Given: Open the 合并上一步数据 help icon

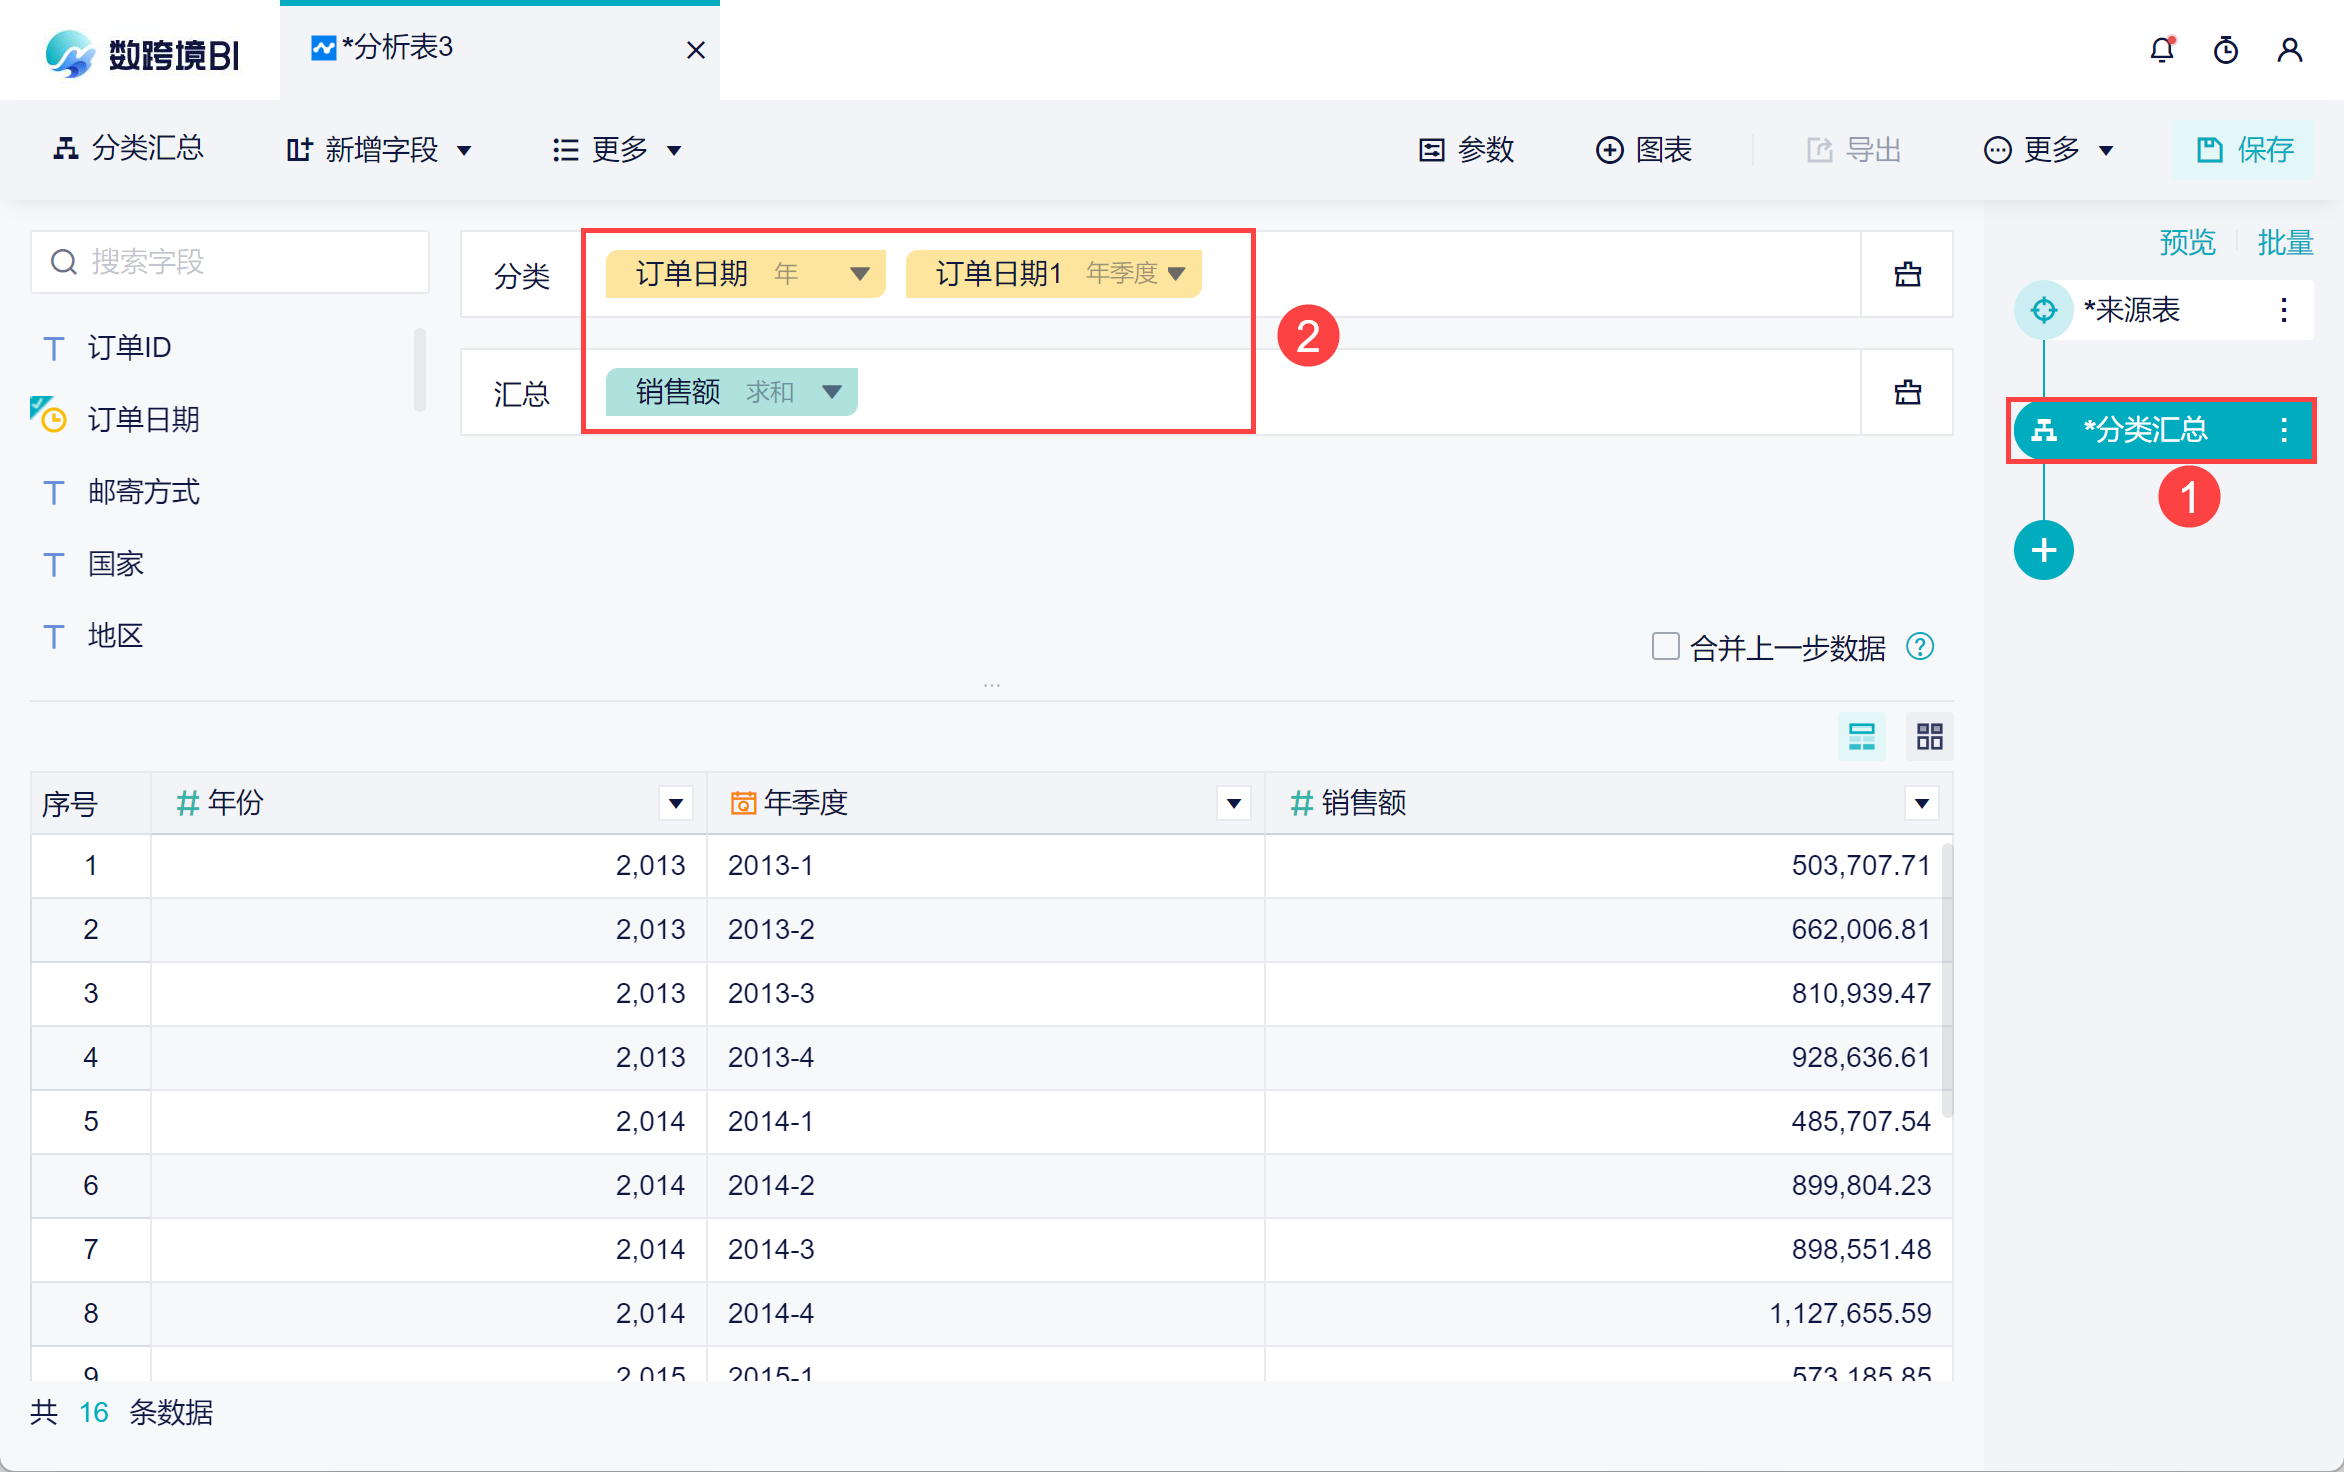Looking at the screenshot, I should (x=1920, y=647).
